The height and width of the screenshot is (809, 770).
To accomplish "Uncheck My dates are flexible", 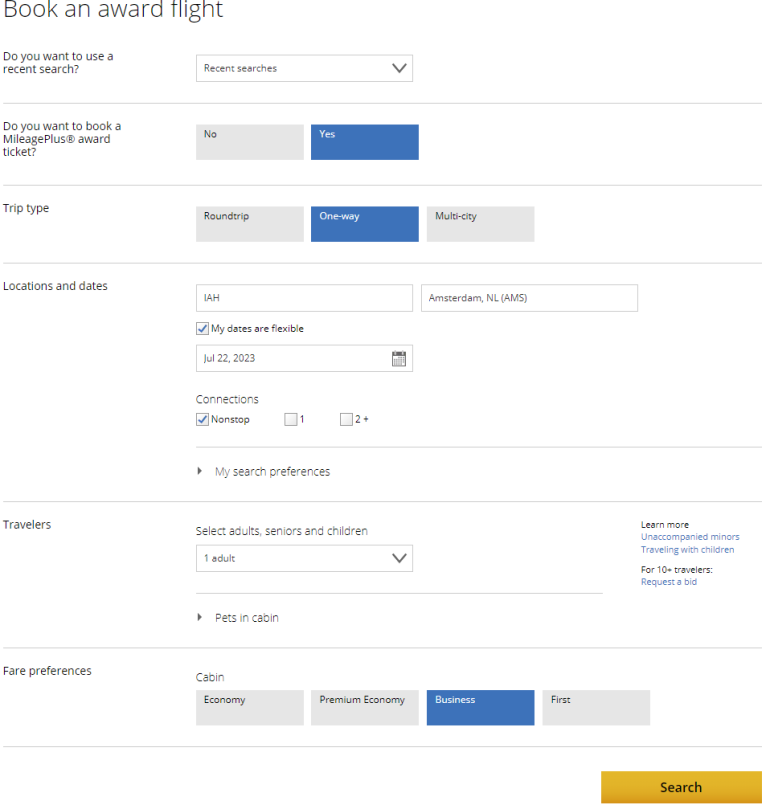I will pyautogui.click(x=203, y=329).
